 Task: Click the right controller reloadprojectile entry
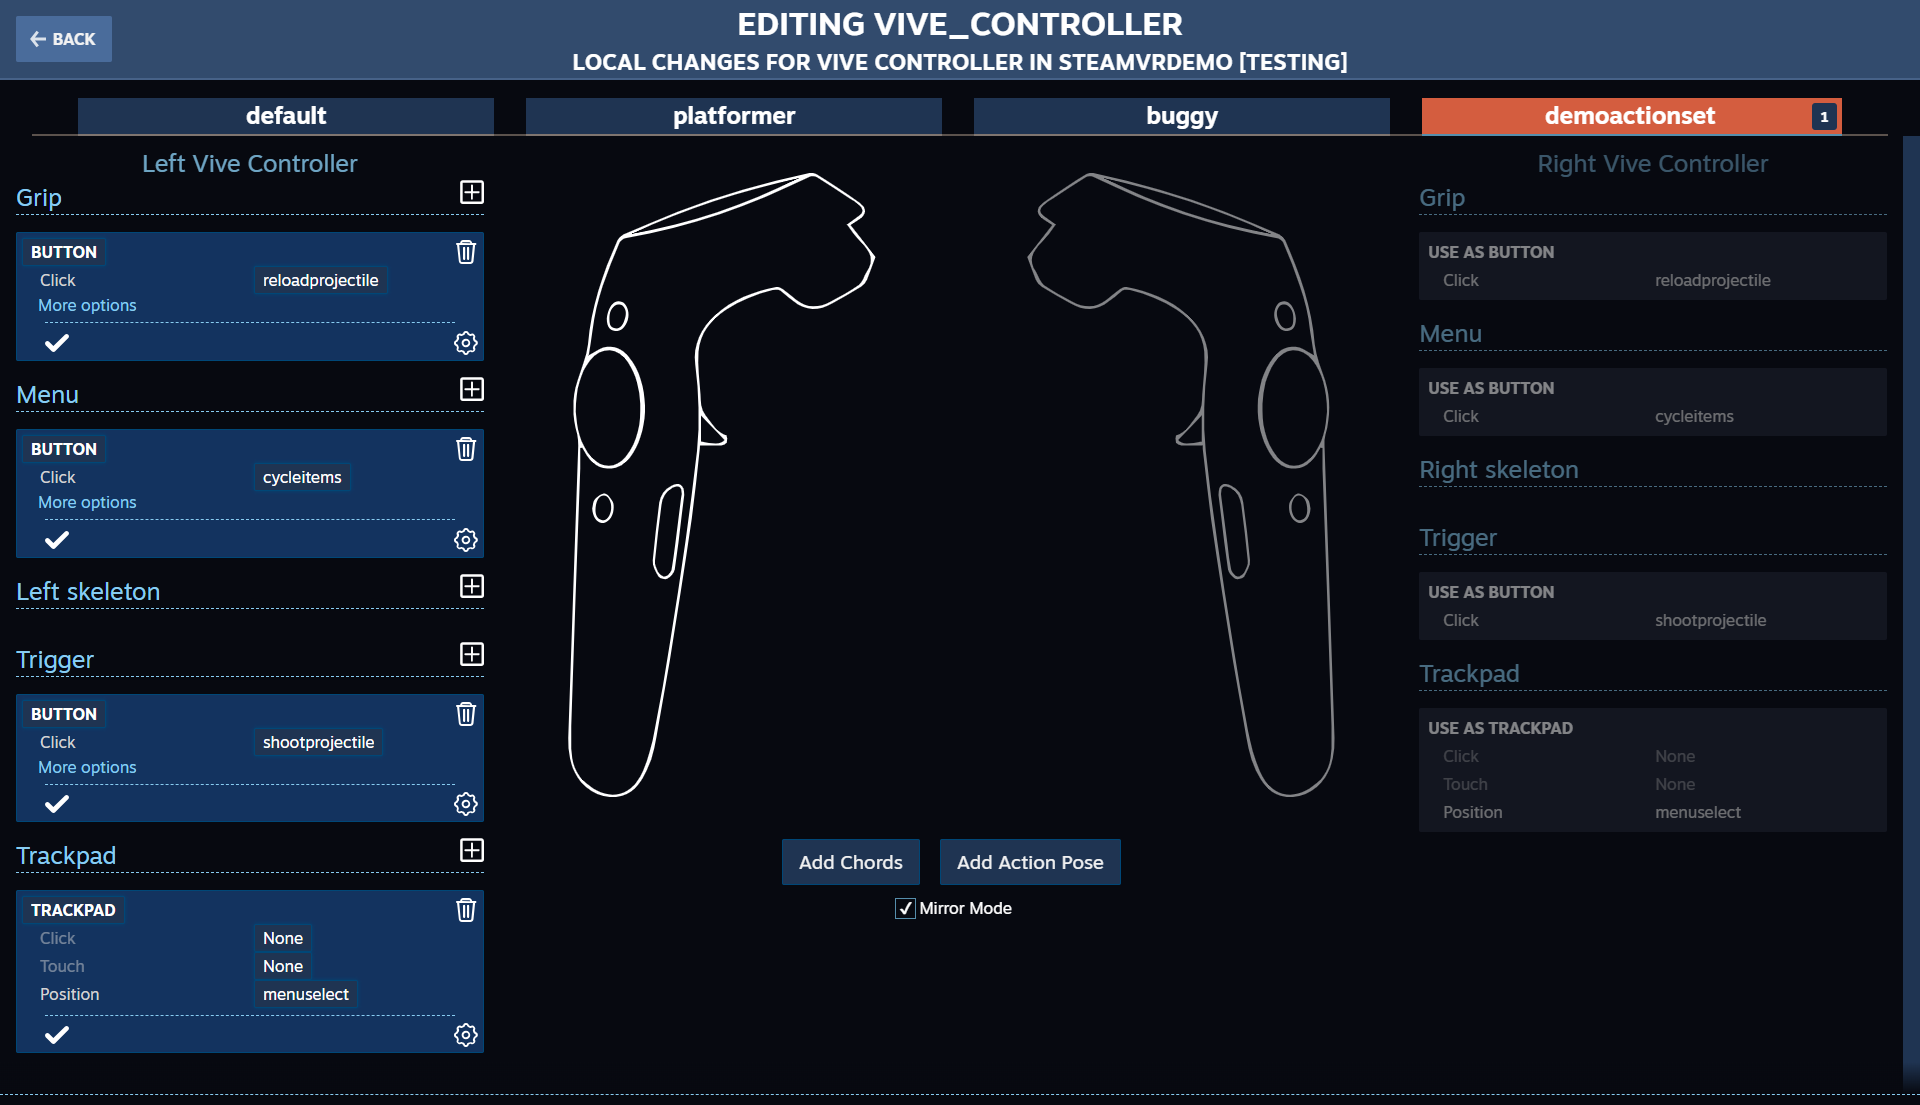click(1712, 280)
